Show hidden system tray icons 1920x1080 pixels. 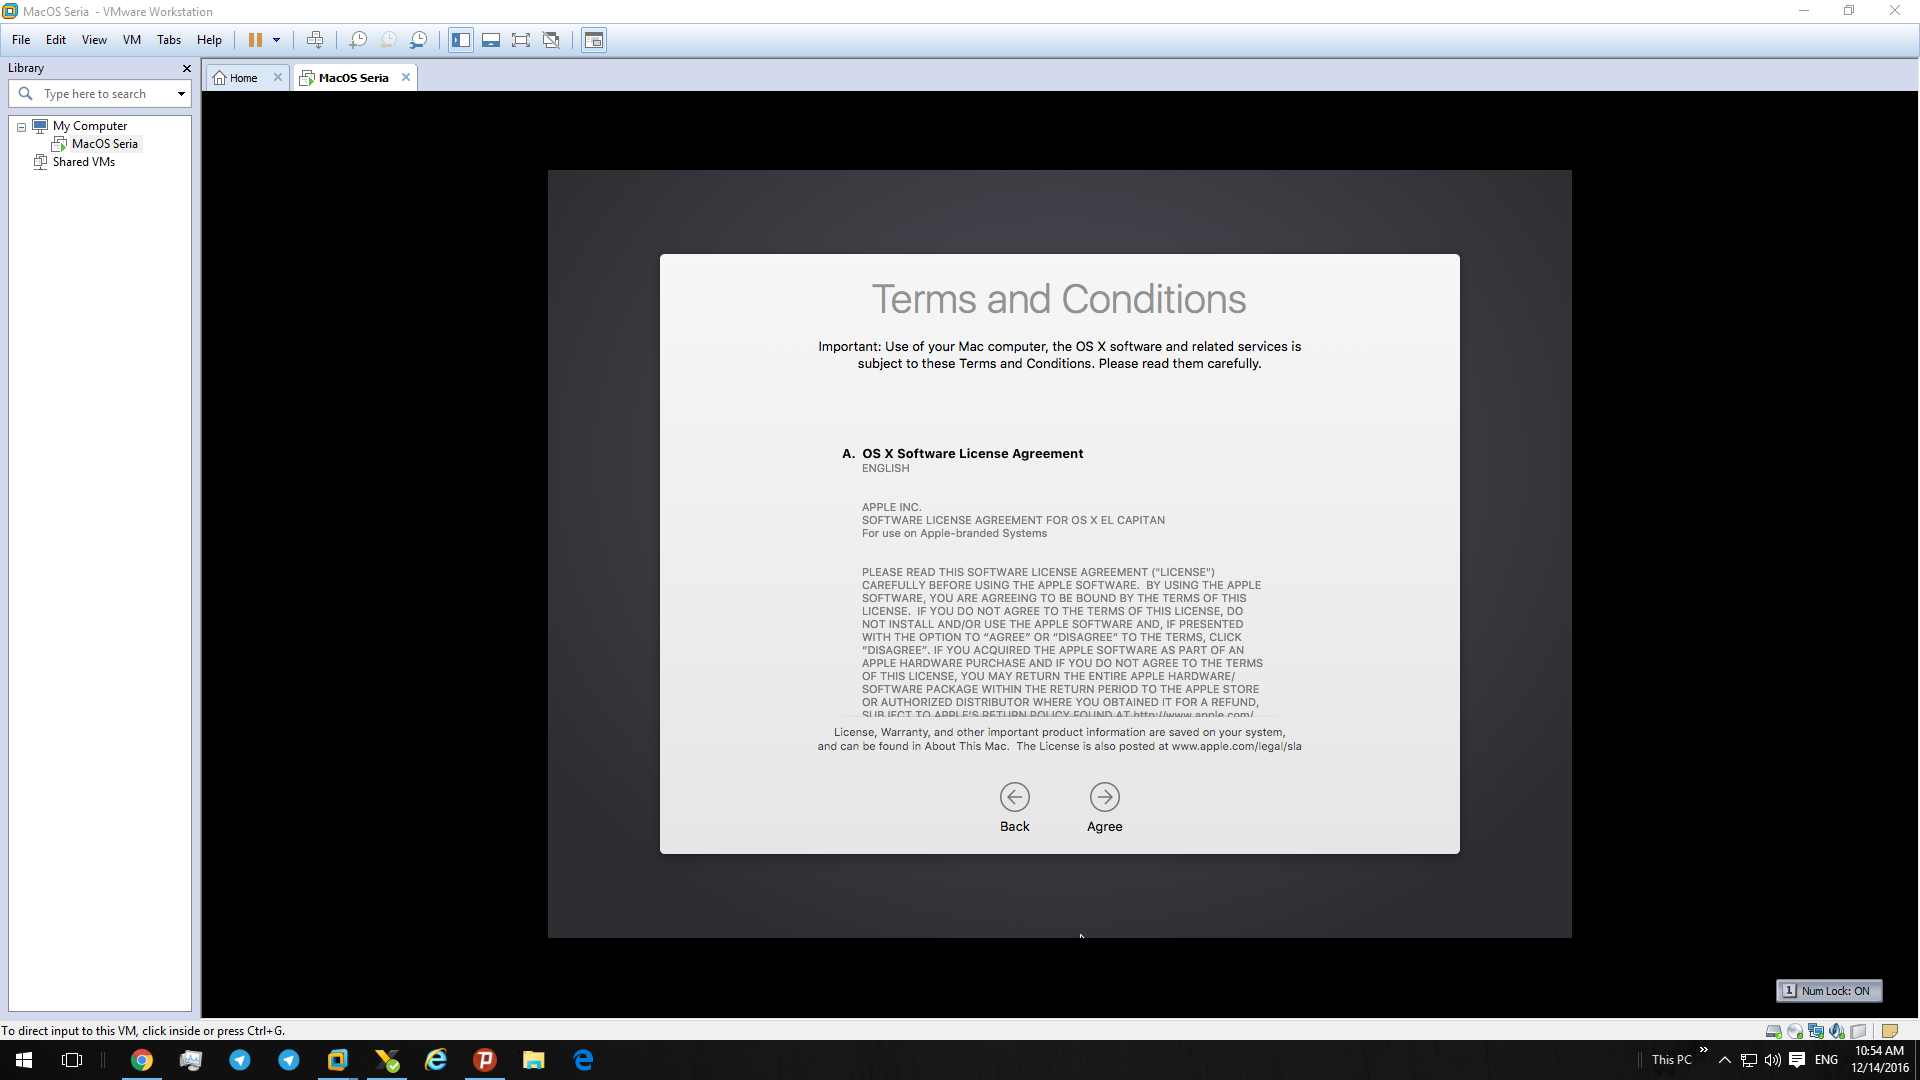click(1725, 1060)
